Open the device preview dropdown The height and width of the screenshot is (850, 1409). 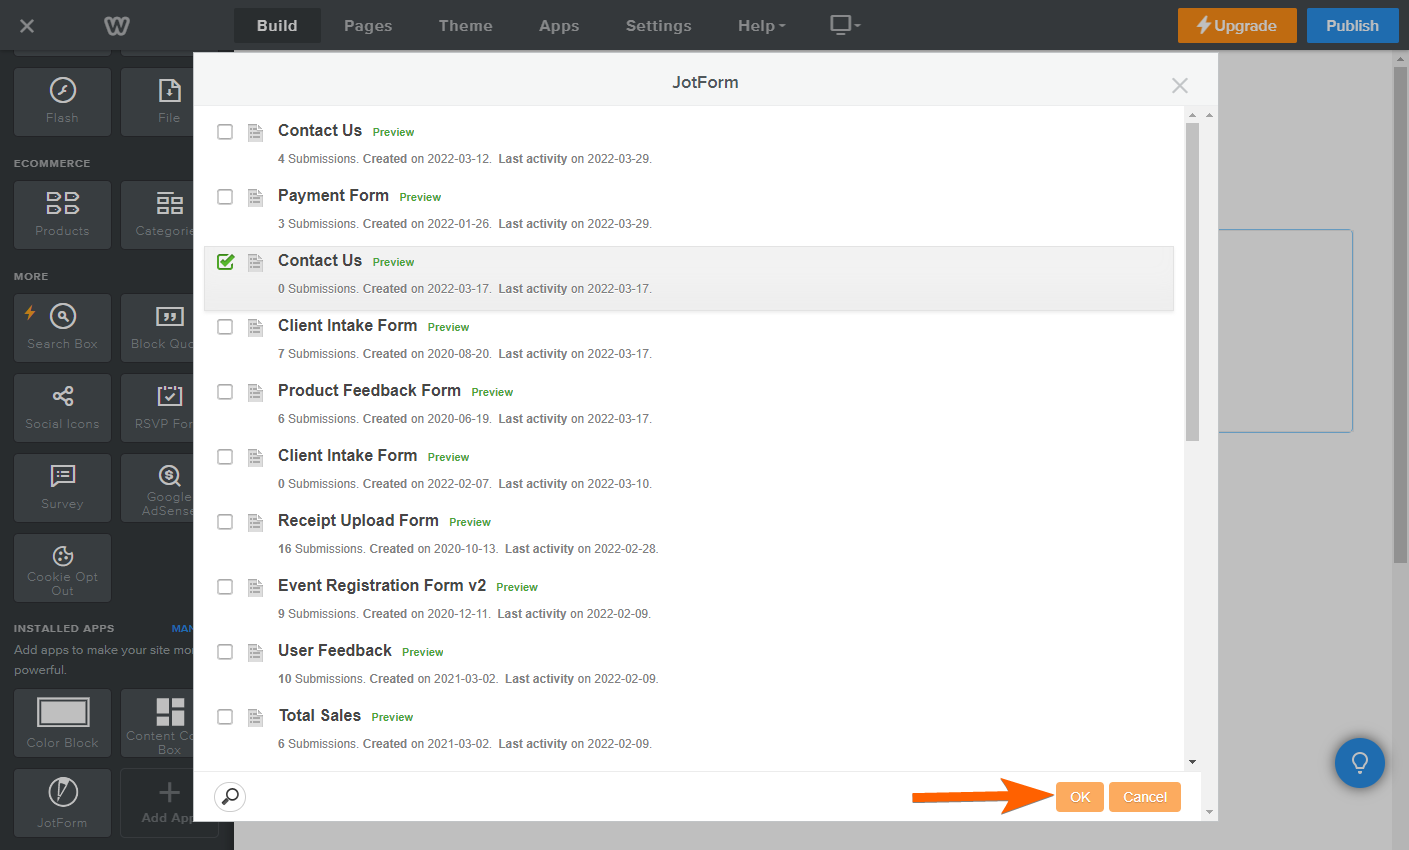coord(845,25)
